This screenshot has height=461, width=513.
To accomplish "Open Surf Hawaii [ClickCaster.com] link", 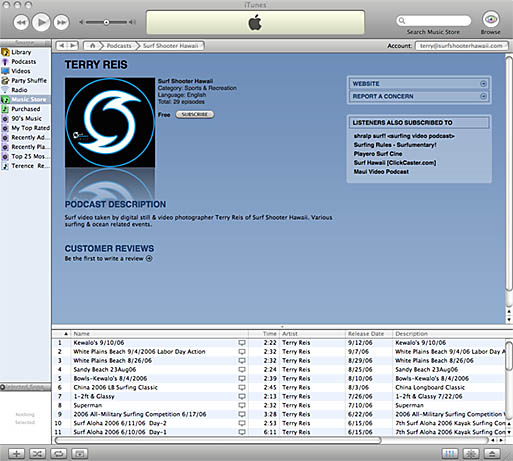I will pyautogui.click(x=395, y=163).
